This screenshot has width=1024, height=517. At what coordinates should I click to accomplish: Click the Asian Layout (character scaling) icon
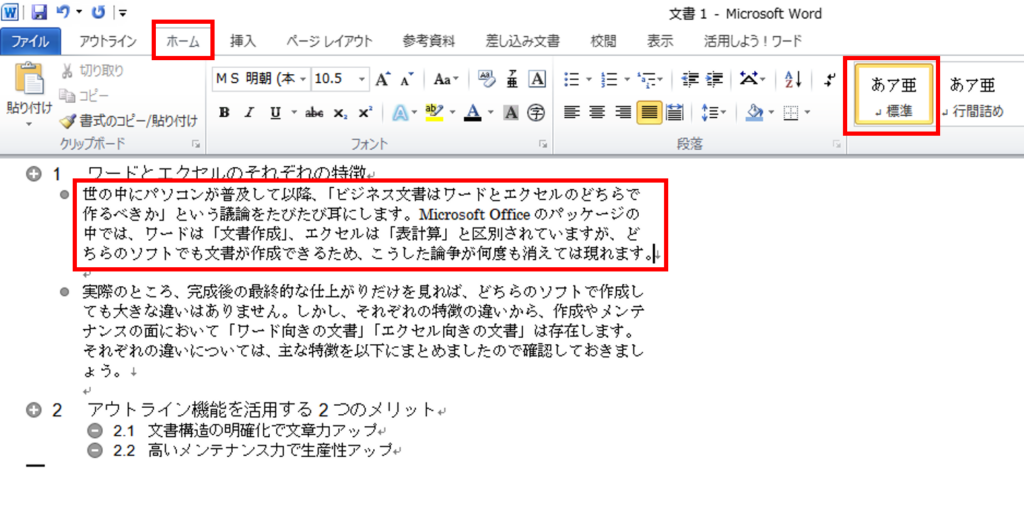click(748, 79)
